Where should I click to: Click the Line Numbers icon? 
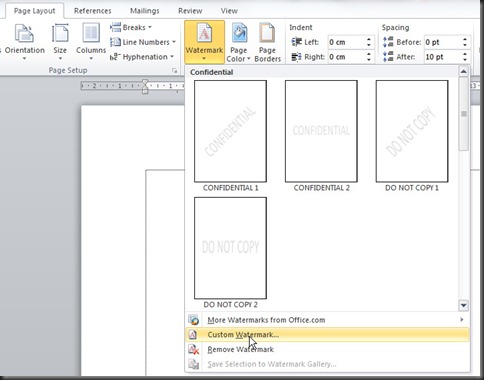115,42
